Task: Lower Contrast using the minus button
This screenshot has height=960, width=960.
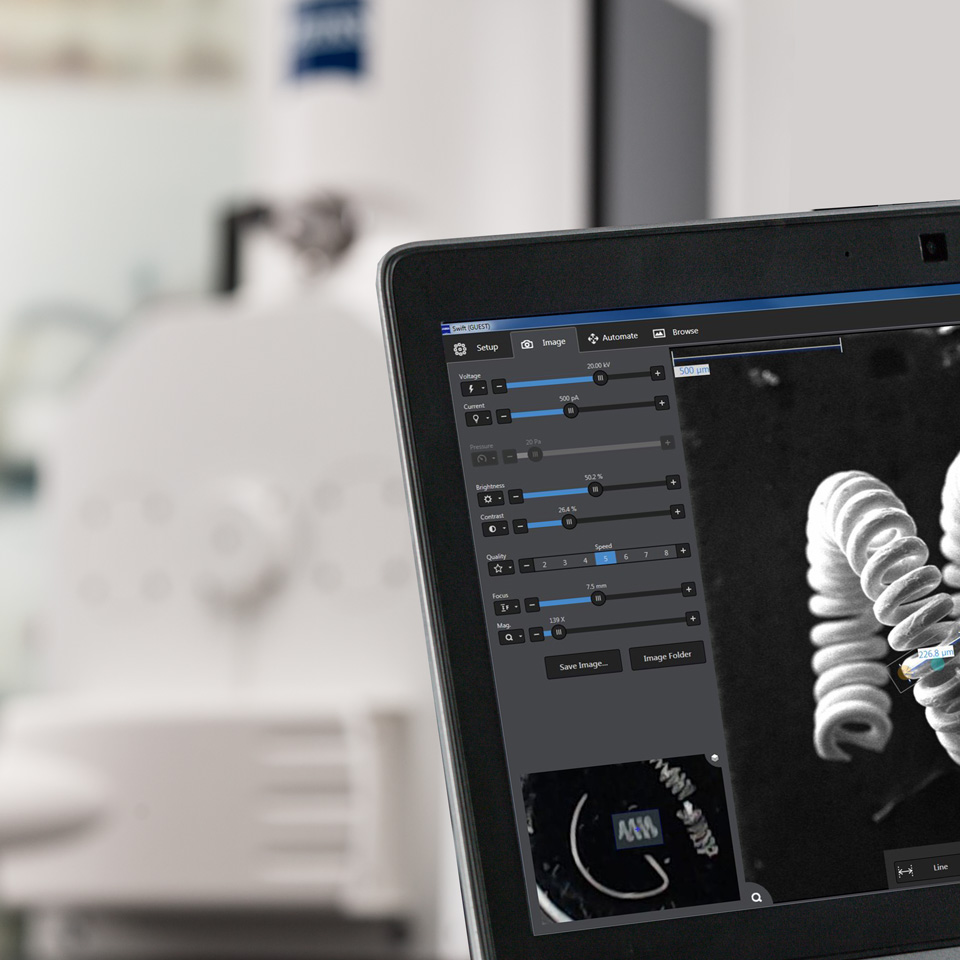Action: [x=520, y=526]
